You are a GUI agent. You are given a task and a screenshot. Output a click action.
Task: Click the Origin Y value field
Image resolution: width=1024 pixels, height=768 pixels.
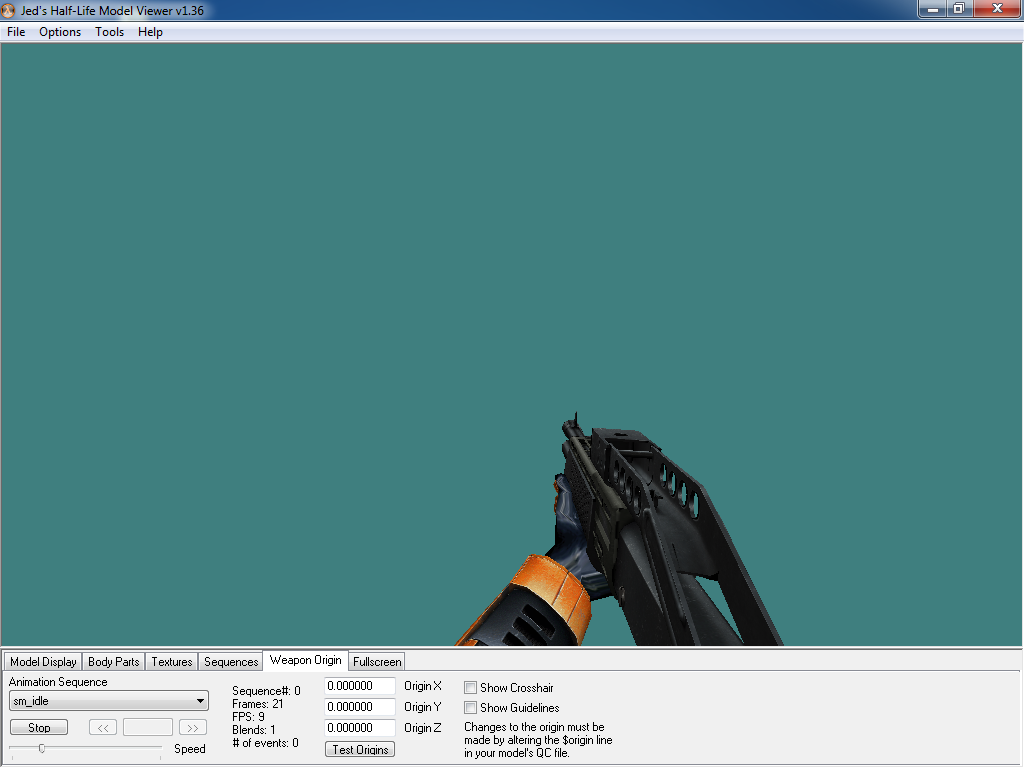pyautogui.click(x=360, y=707)
